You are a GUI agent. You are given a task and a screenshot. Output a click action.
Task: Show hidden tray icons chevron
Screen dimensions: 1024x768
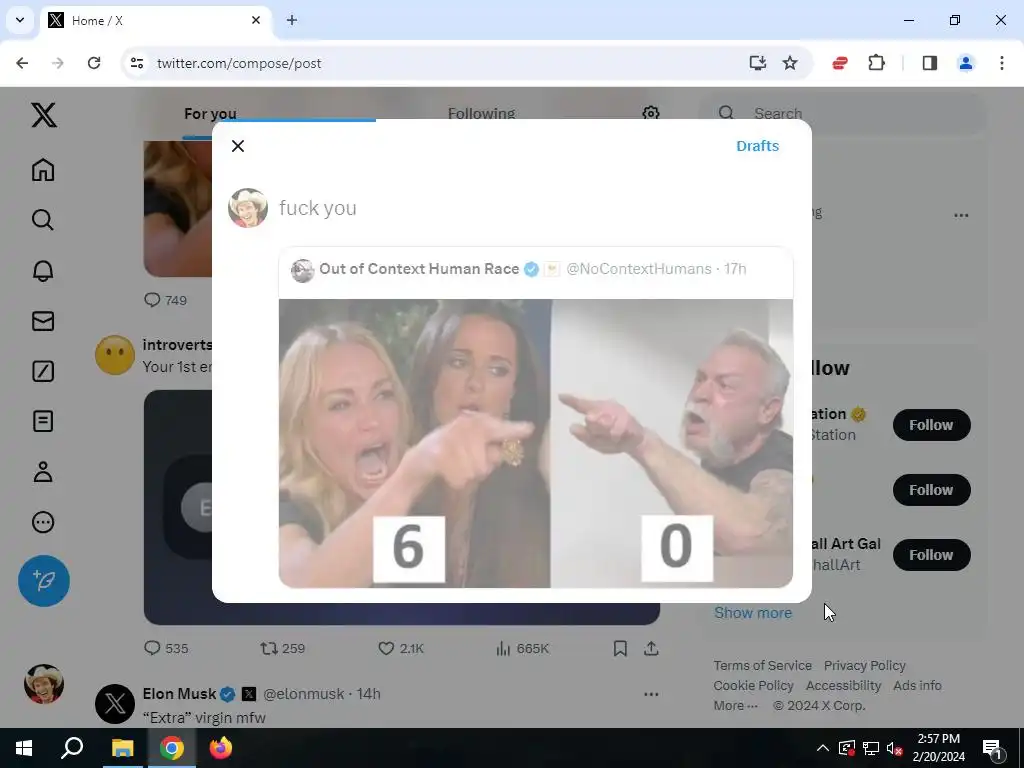click(823, 748)
